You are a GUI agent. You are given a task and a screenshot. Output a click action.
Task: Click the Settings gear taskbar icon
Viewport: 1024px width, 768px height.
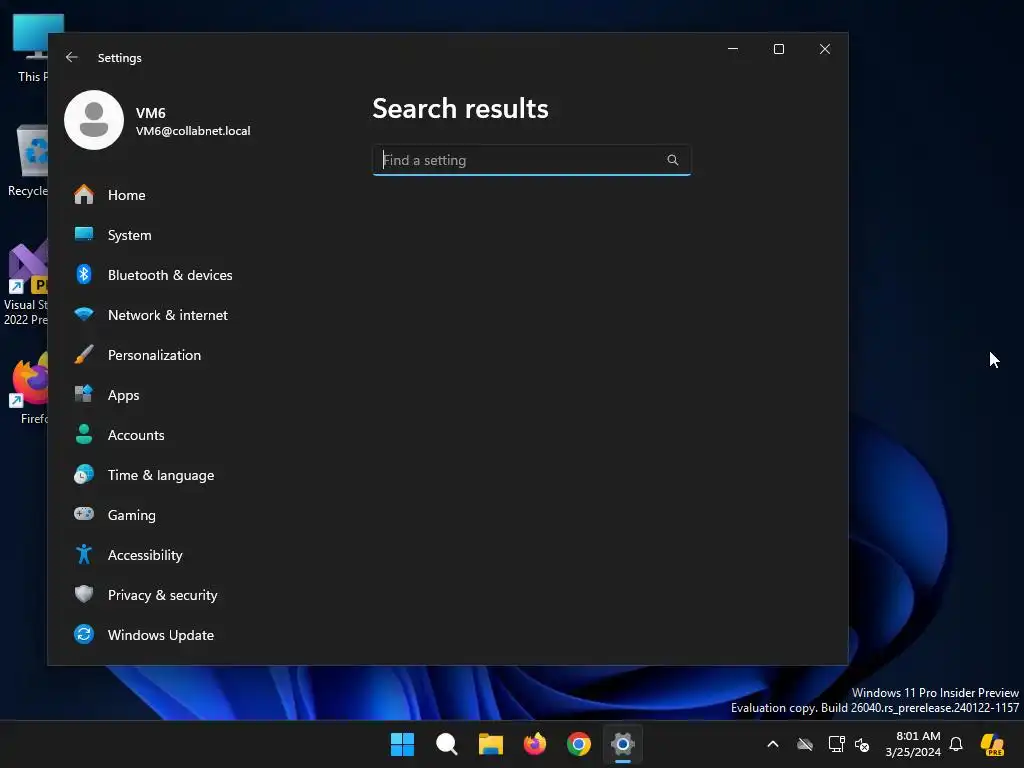(x=623, y=744)
